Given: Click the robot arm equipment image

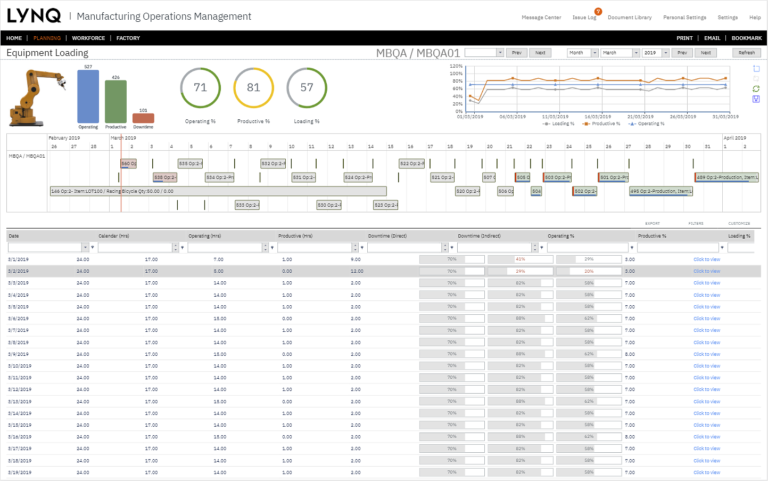Looking at the screenshot, I should point(37,98).
